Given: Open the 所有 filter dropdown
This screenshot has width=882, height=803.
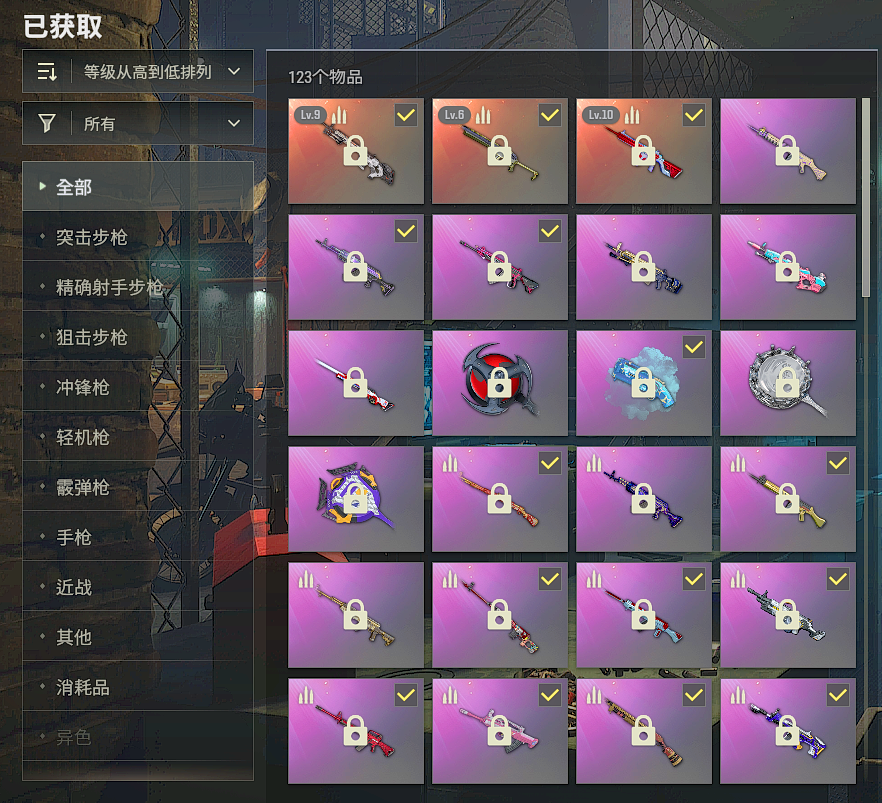Looking at the screenshot, I should (138, 123).
